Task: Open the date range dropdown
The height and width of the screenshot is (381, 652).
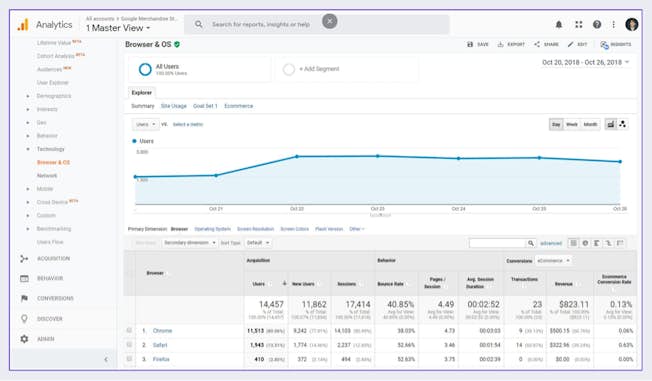Action: 585,62
